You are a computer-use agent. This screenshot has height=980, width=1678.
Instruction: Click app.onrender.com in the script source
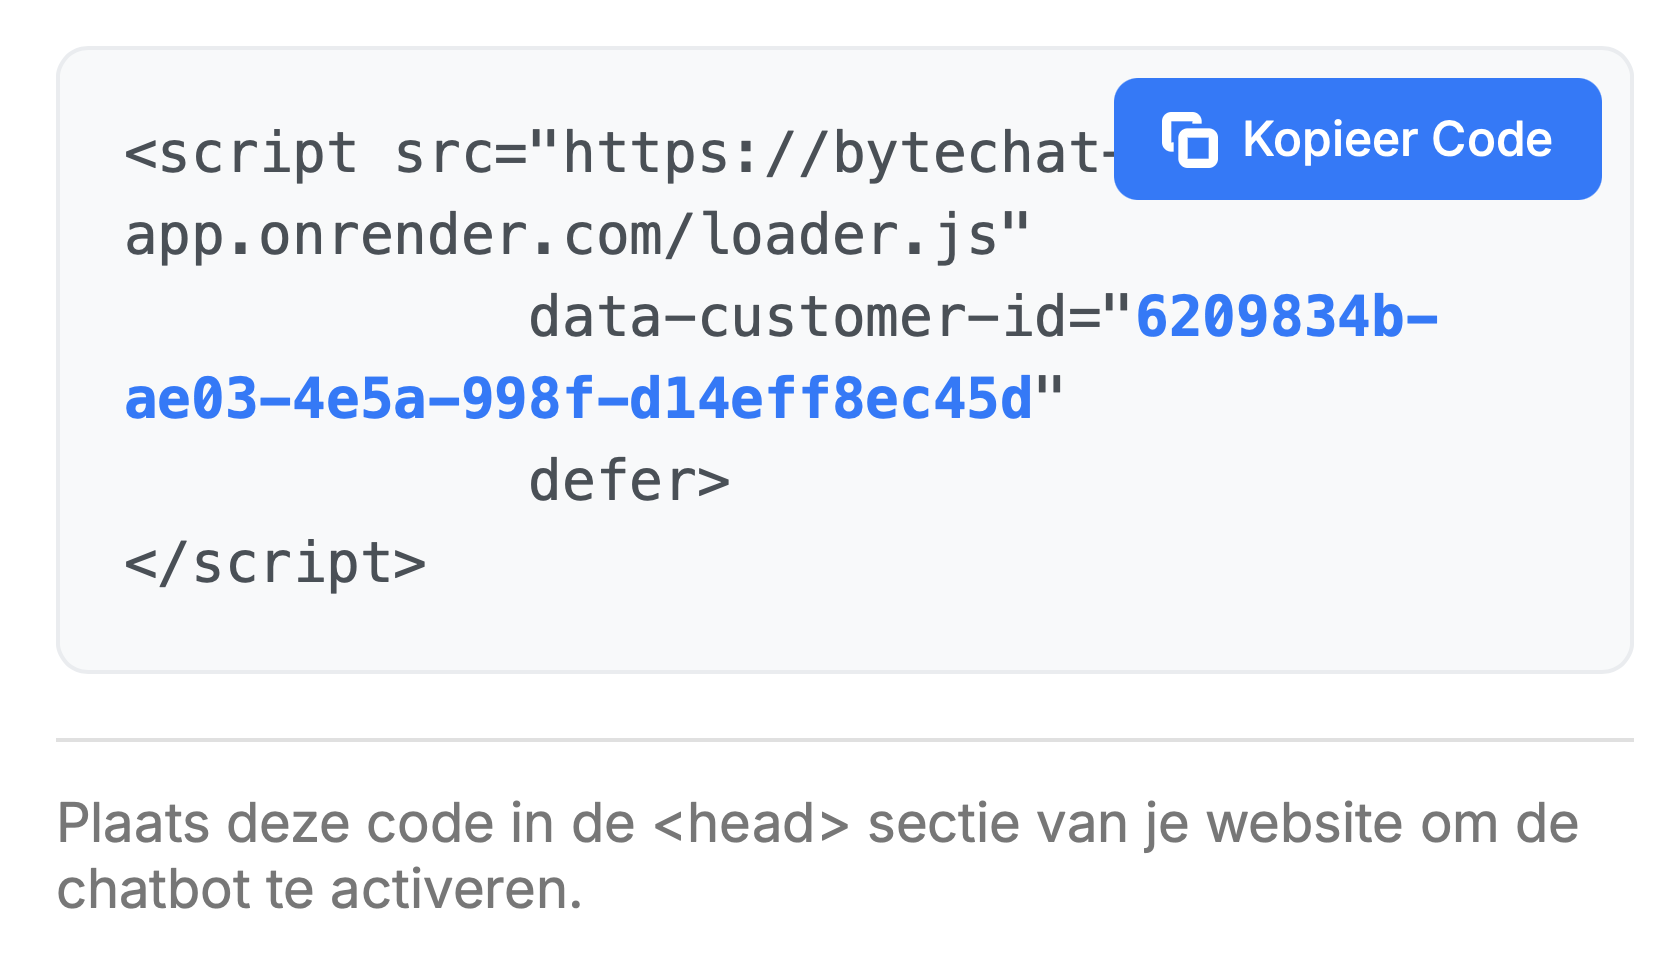point(390,233)
